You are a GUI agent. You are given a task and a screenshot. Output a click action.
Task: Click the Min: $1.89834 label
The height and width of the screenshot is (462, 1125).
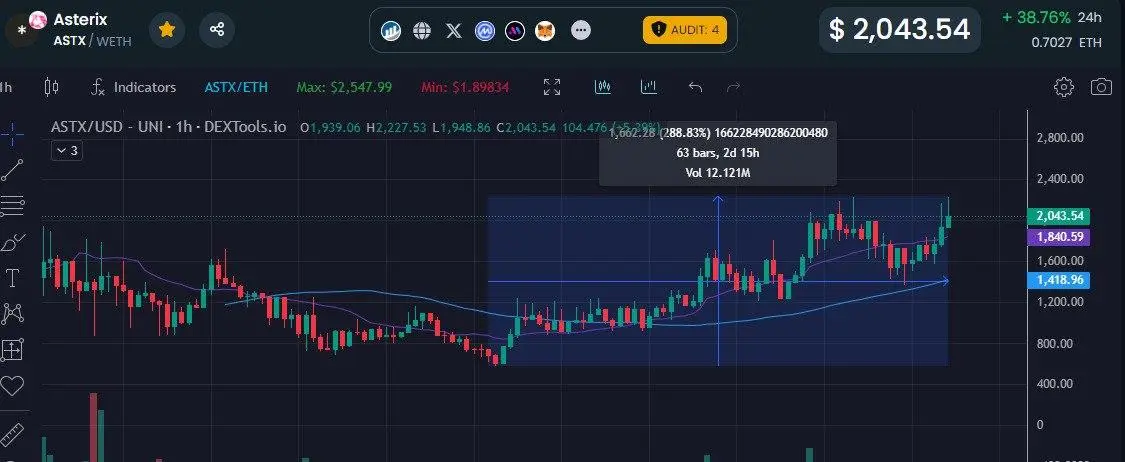(466, 88)
